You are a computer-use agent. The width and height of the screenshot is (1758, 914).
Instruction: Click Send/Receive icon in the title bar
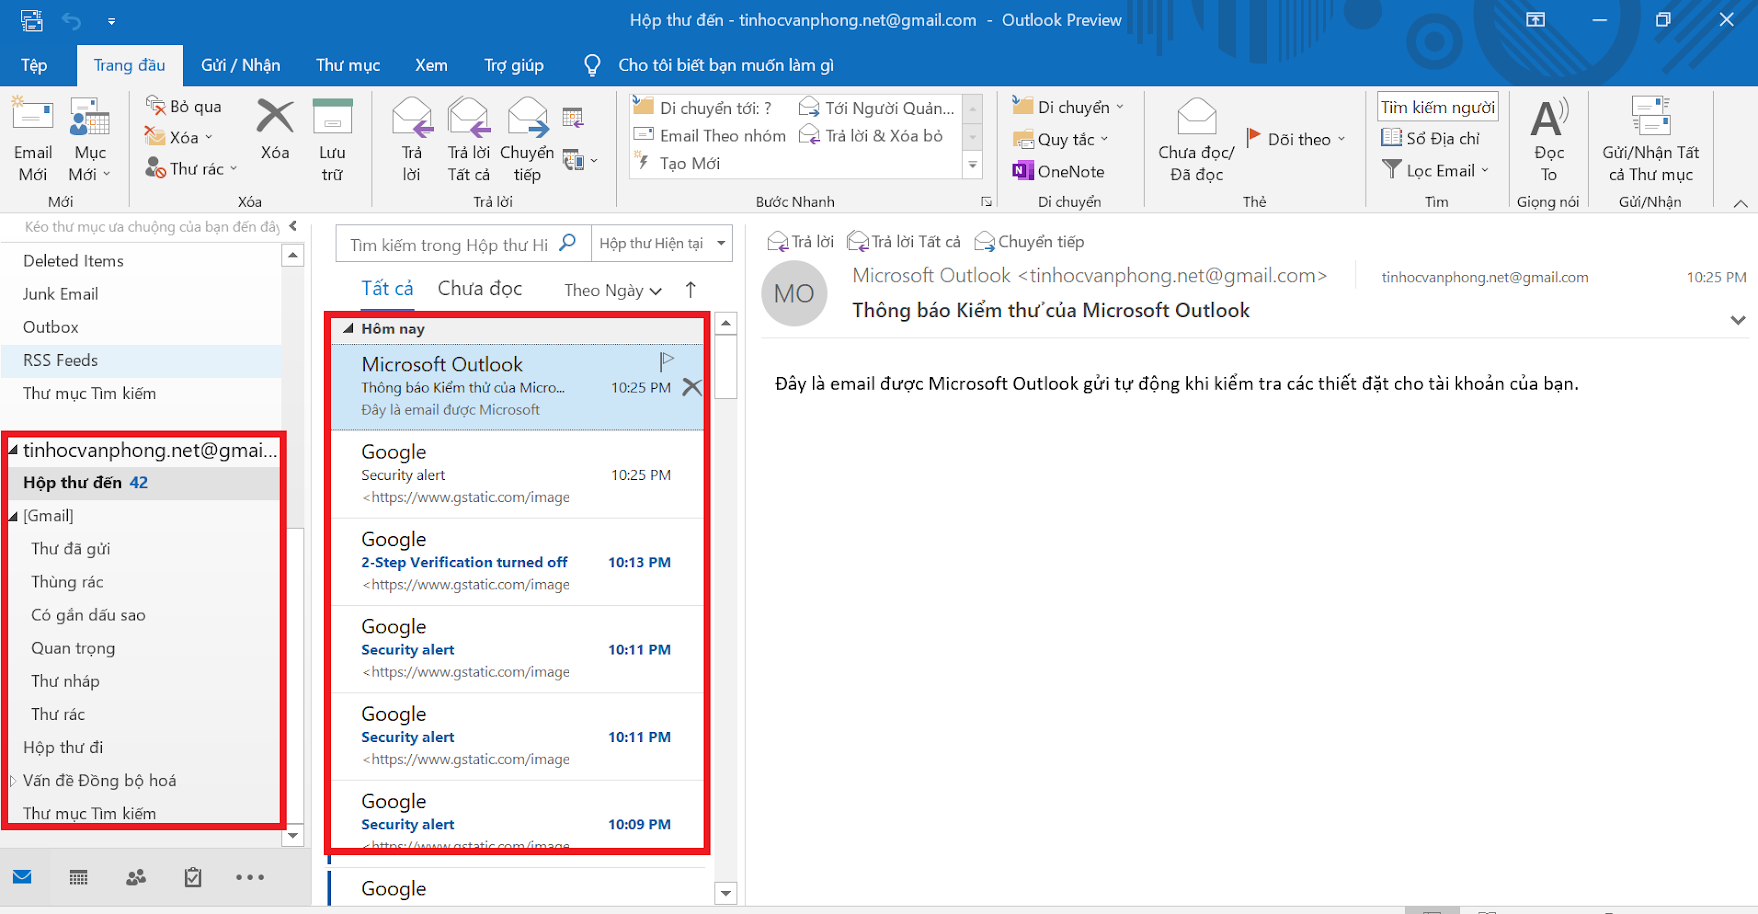point(31,20)
